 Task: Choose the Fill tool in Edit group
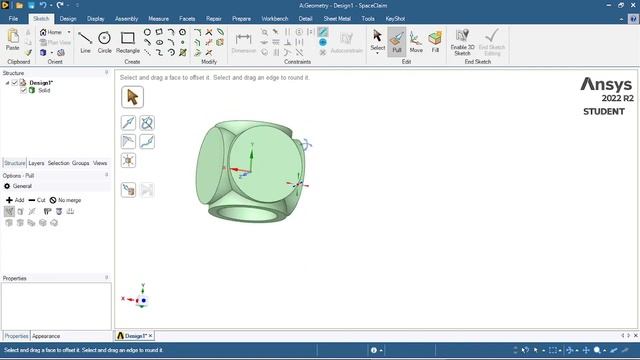click(x=435, y=42)
